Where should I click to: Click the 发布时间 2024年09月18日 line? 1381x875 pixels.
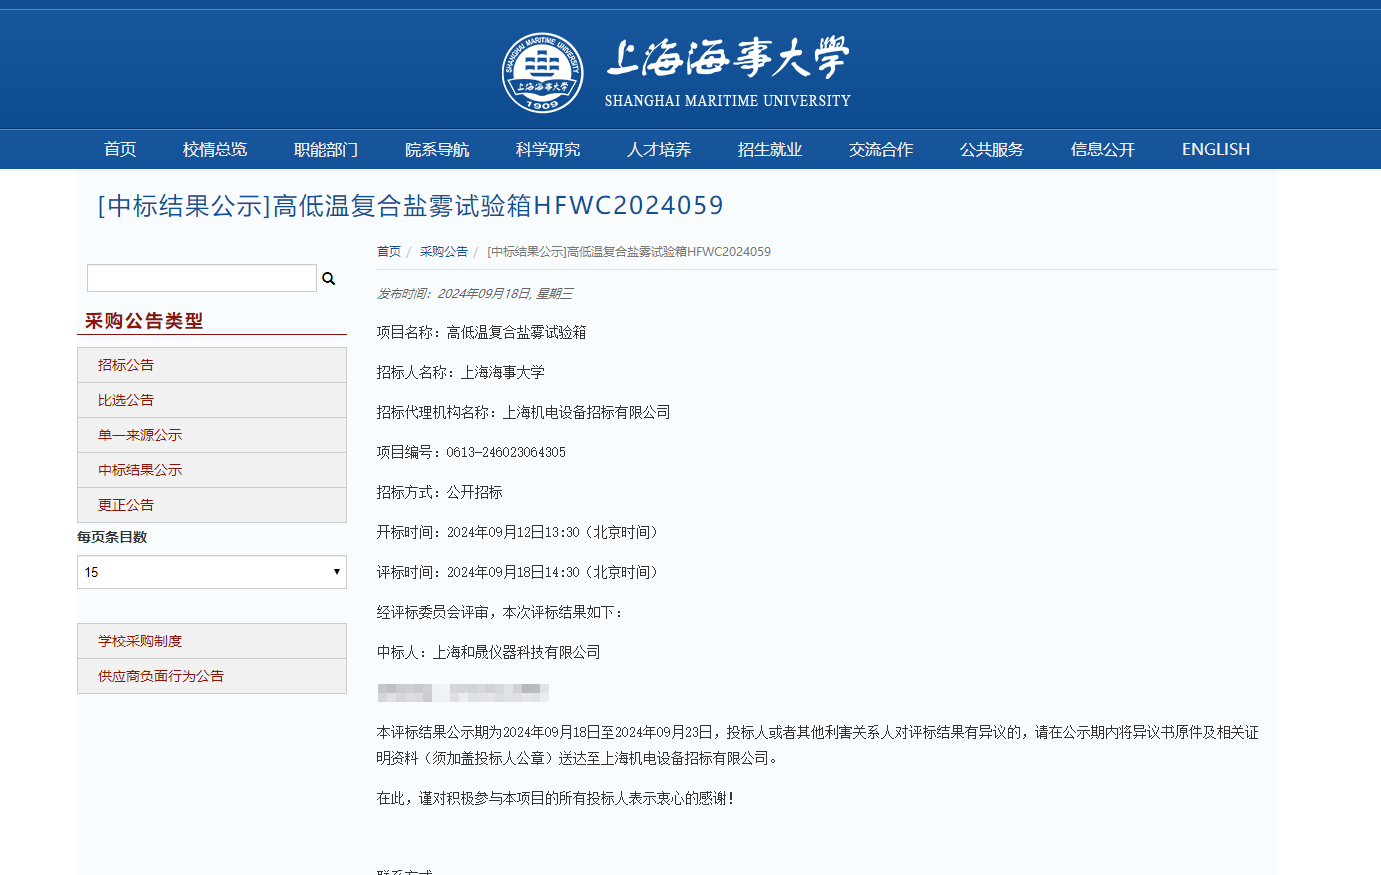(x=475, y=294)
